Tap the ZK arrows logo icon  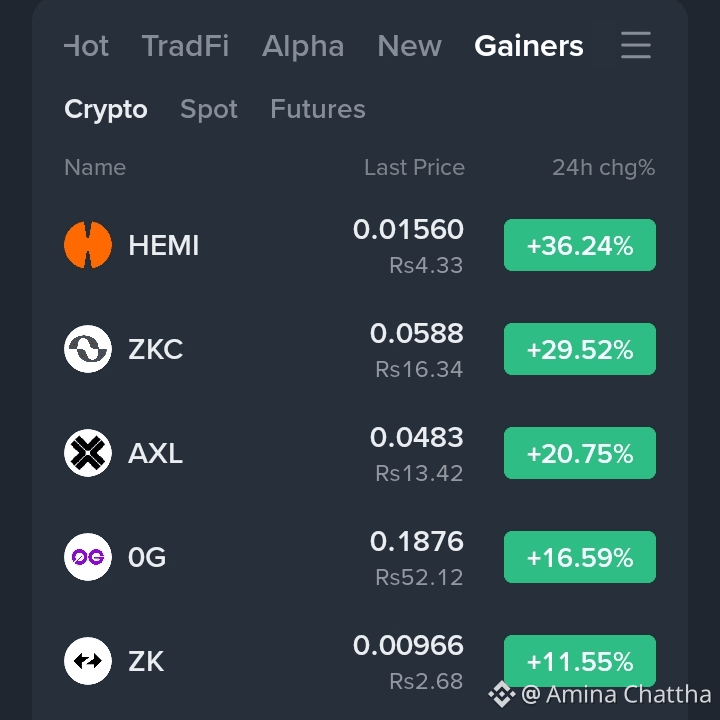(88, 661)
